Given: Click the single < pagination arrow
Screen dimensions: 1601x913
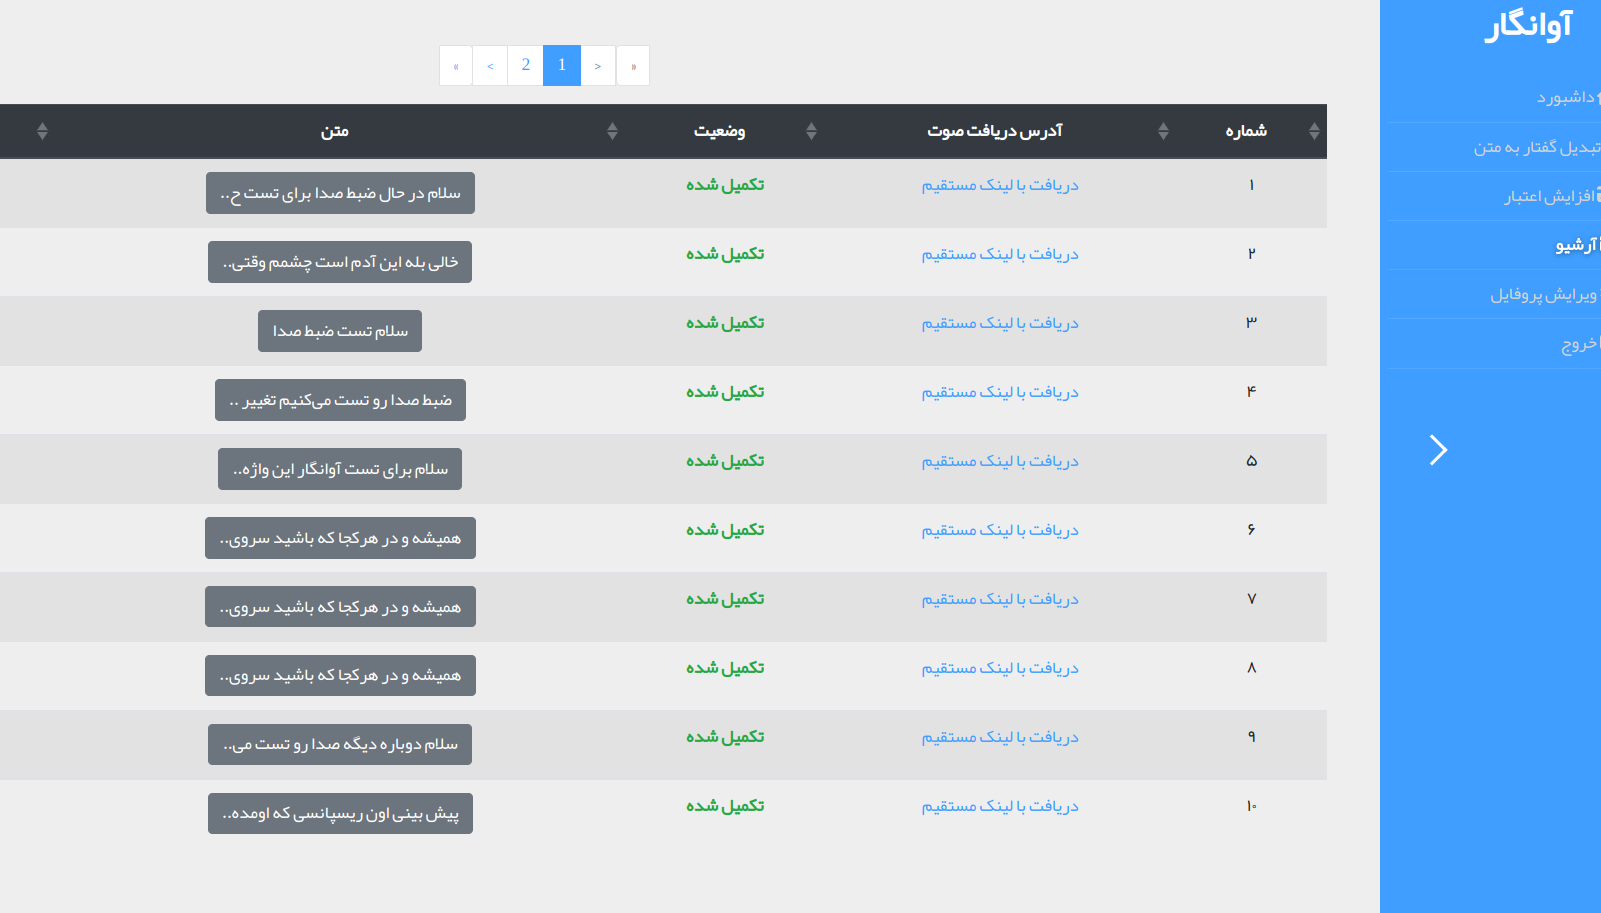Looking at the screenshot, I should [490, 66].
